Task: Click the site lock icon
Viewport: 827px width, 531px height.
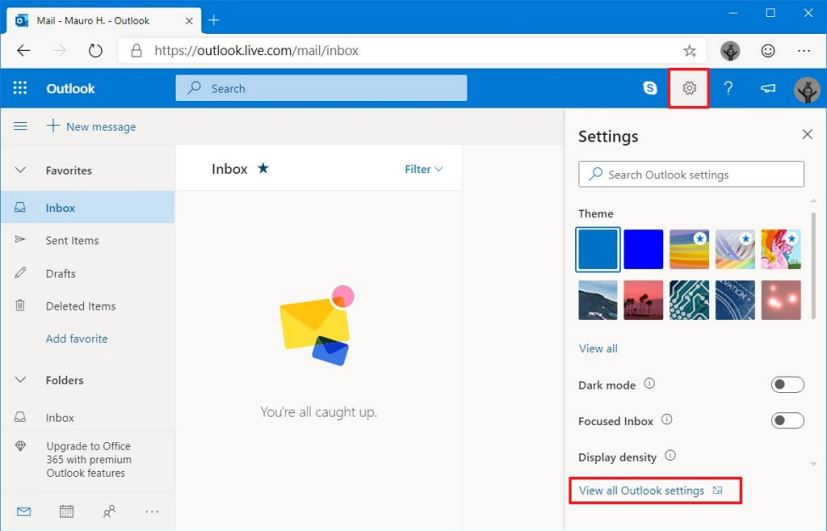Action: [x=137, y=51]
